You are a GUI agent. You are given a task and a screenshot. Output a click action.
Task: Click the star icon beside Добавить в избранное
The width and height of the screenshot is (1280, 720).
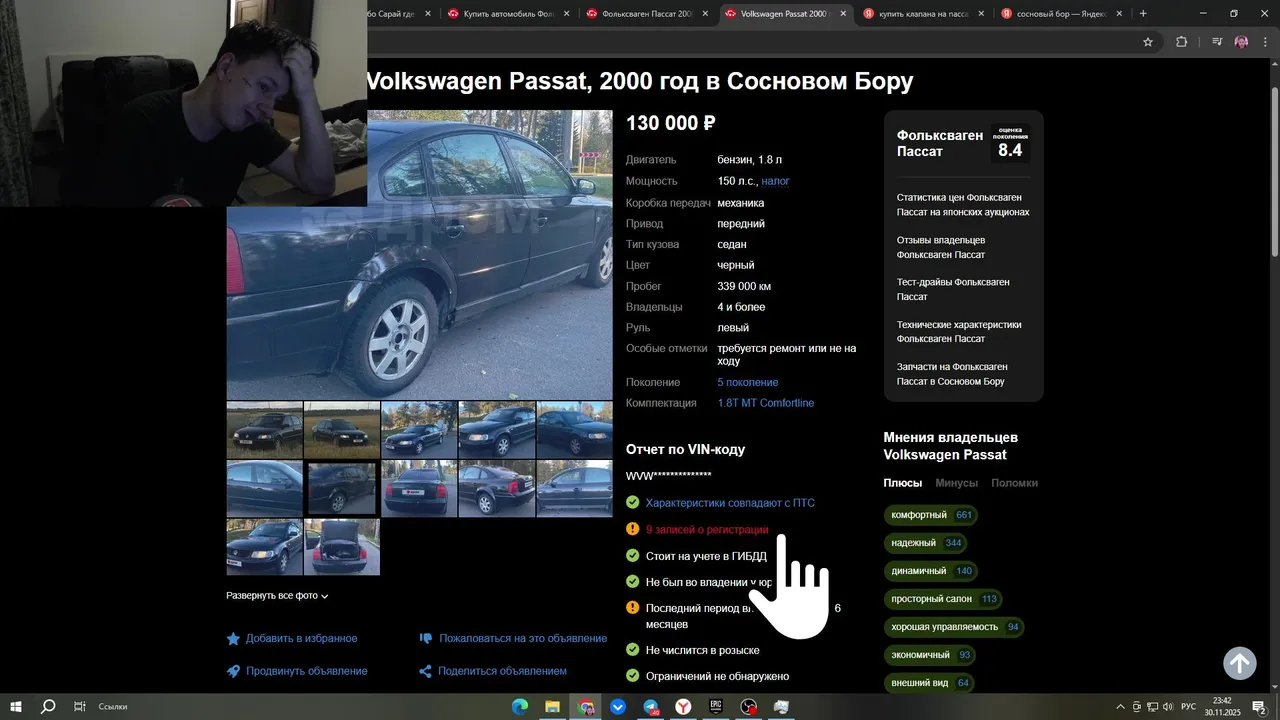pos(233,638)
